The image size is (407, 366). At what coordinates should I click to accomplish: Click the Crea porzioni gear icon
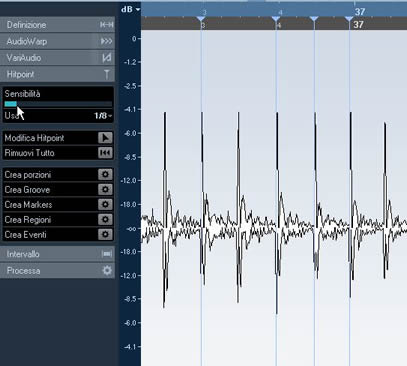tap(105, 174)
